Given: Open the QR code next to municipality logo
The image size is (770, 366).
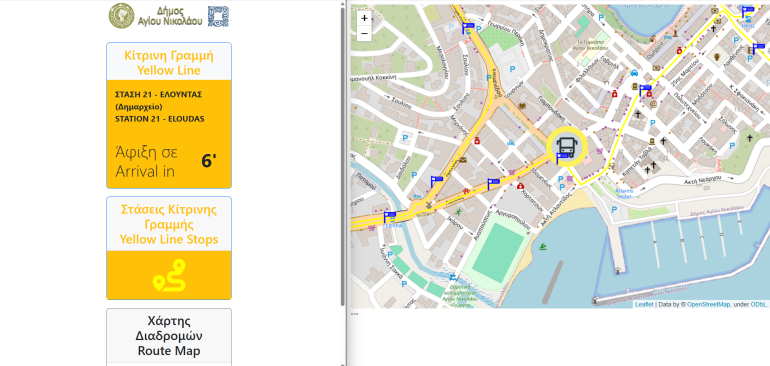Looking at the screenshot, I should click(x=218, y=16).
